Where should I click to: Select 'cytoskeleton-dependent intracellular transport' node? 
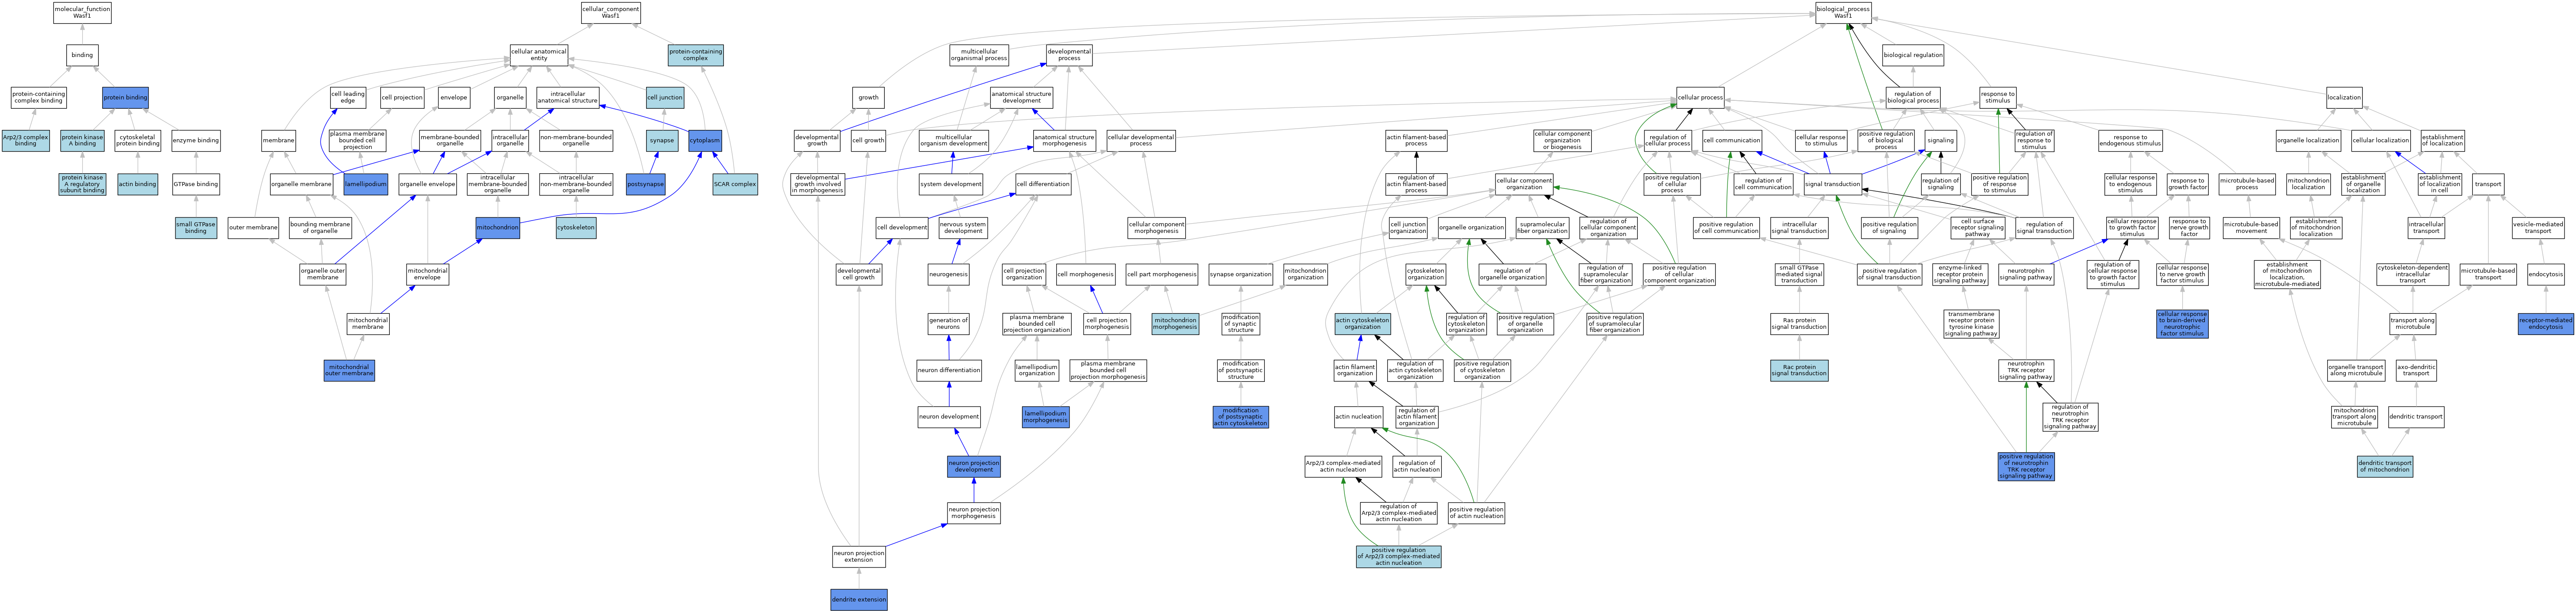(2413, 274)
